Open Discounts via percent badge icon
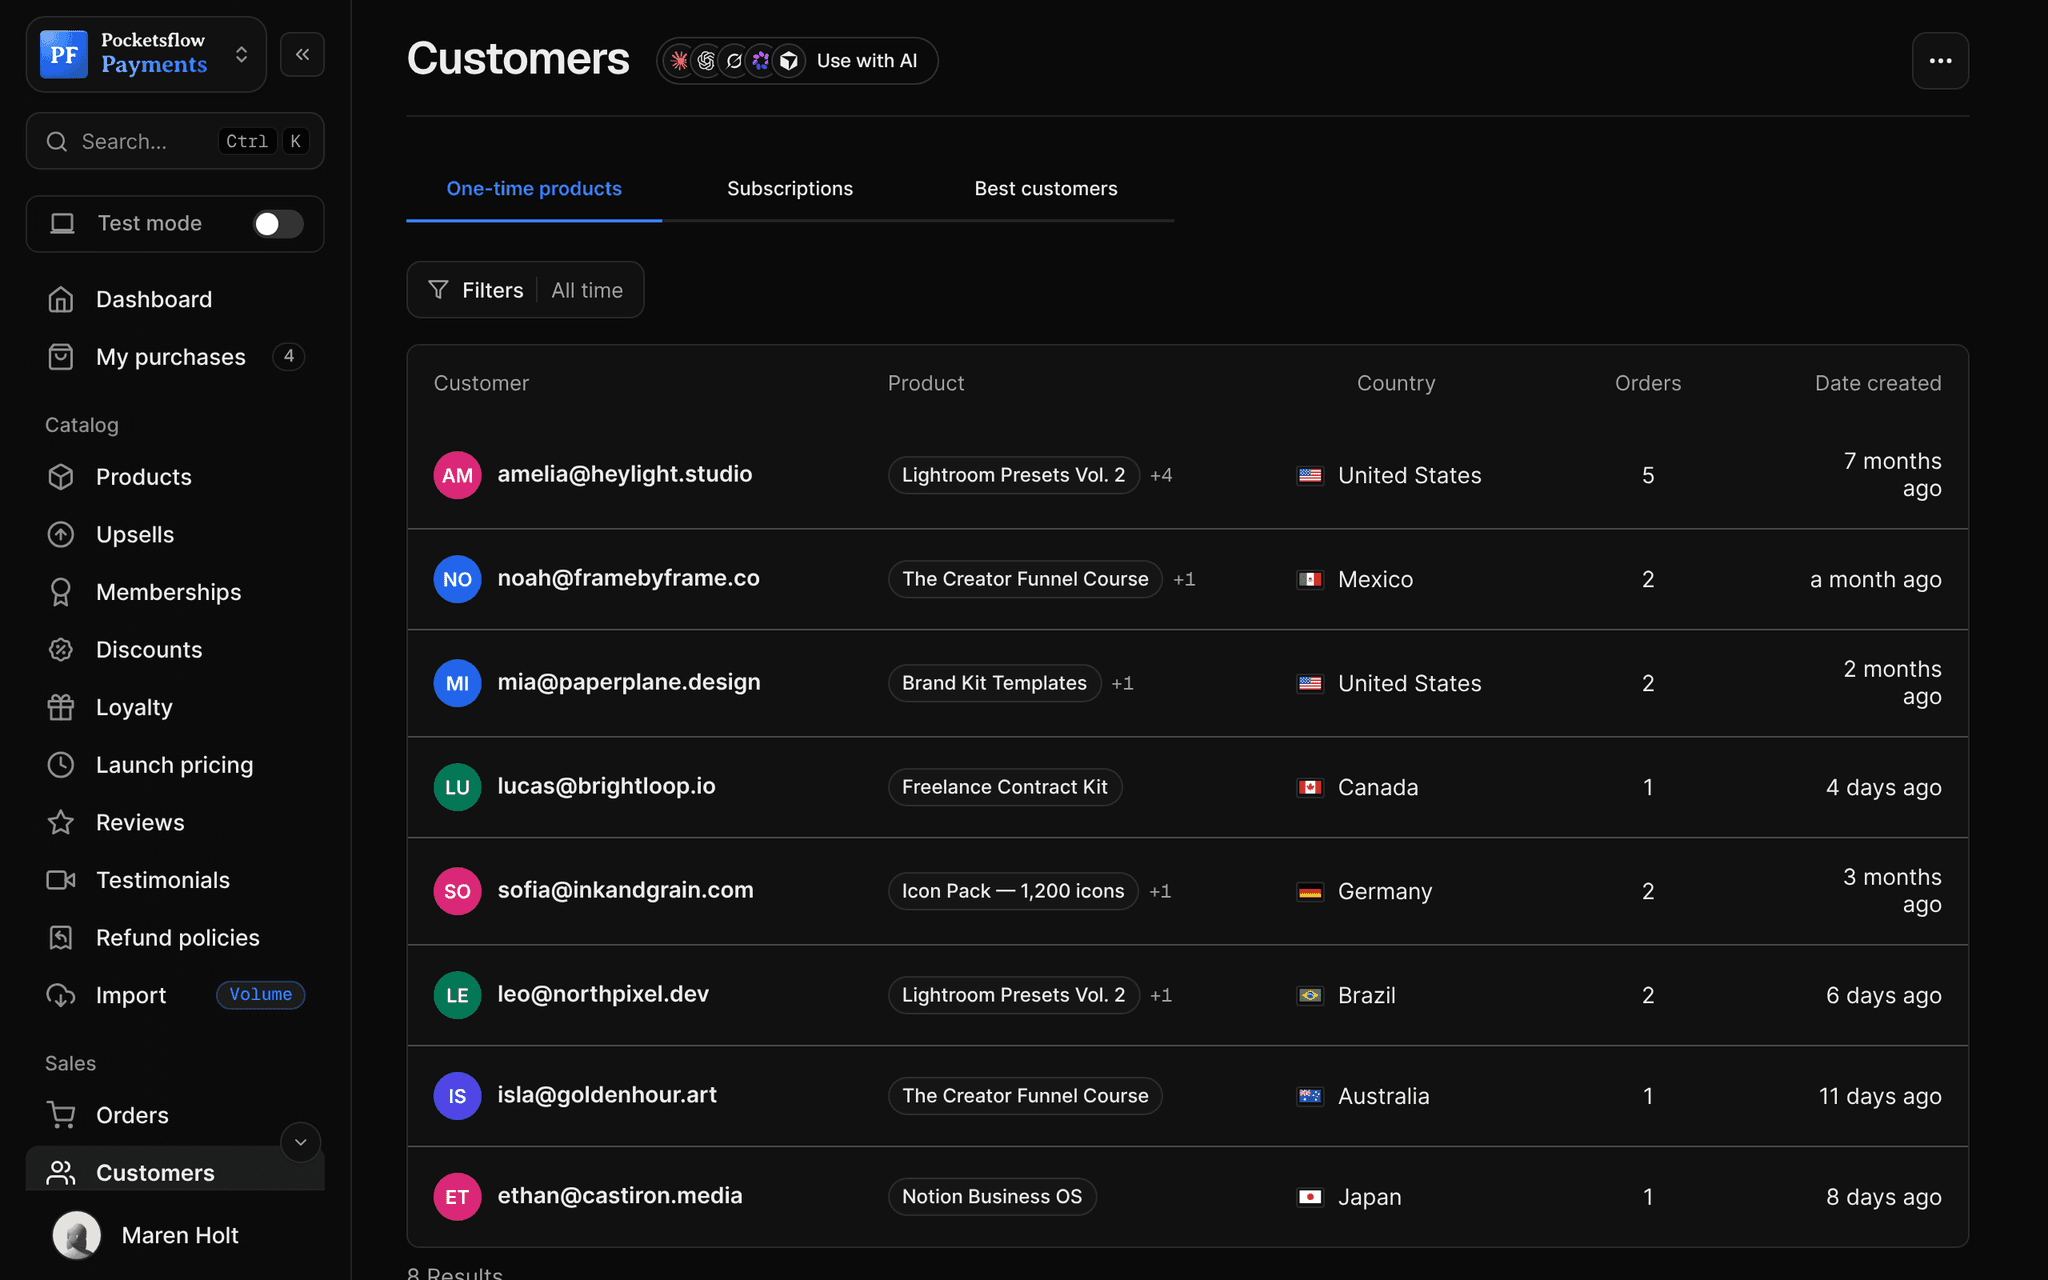 pos(61,650)
